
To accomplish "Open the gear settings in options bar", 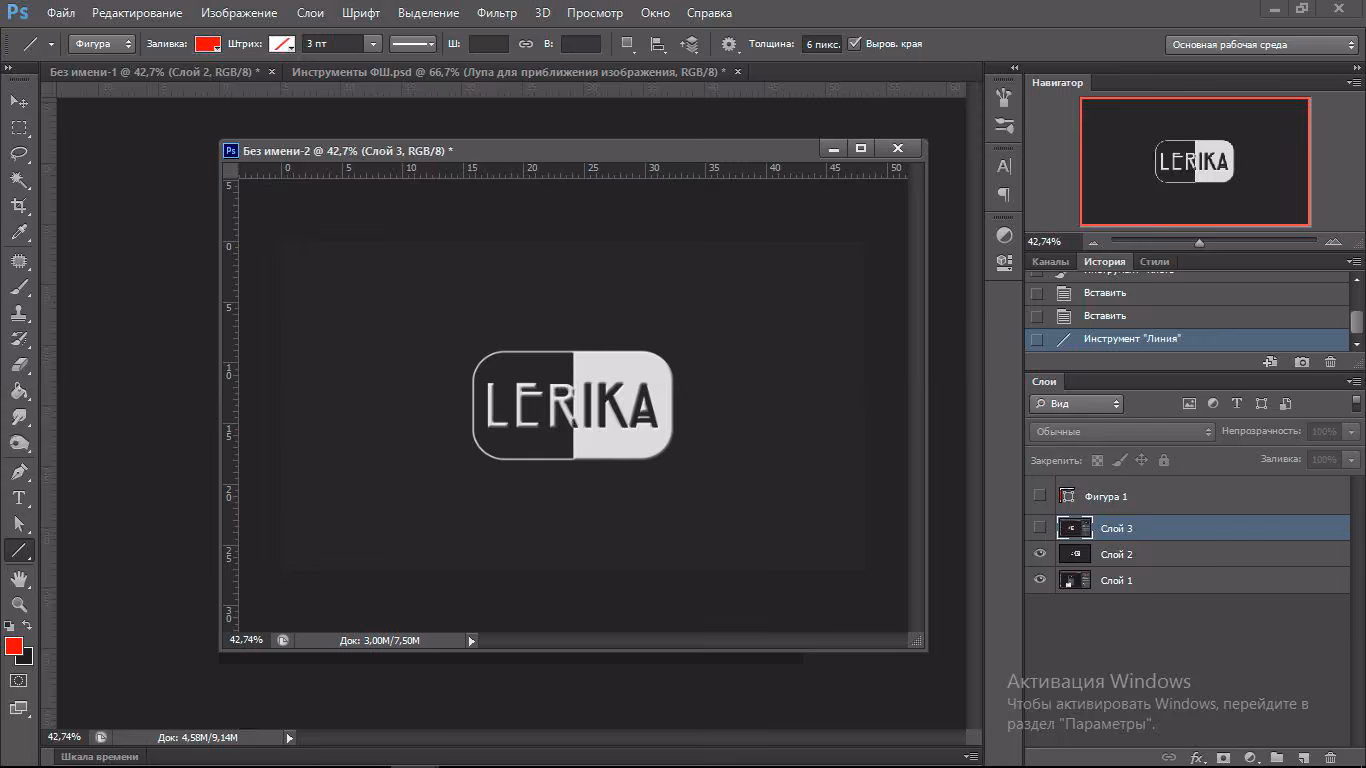I will [729, 44].
